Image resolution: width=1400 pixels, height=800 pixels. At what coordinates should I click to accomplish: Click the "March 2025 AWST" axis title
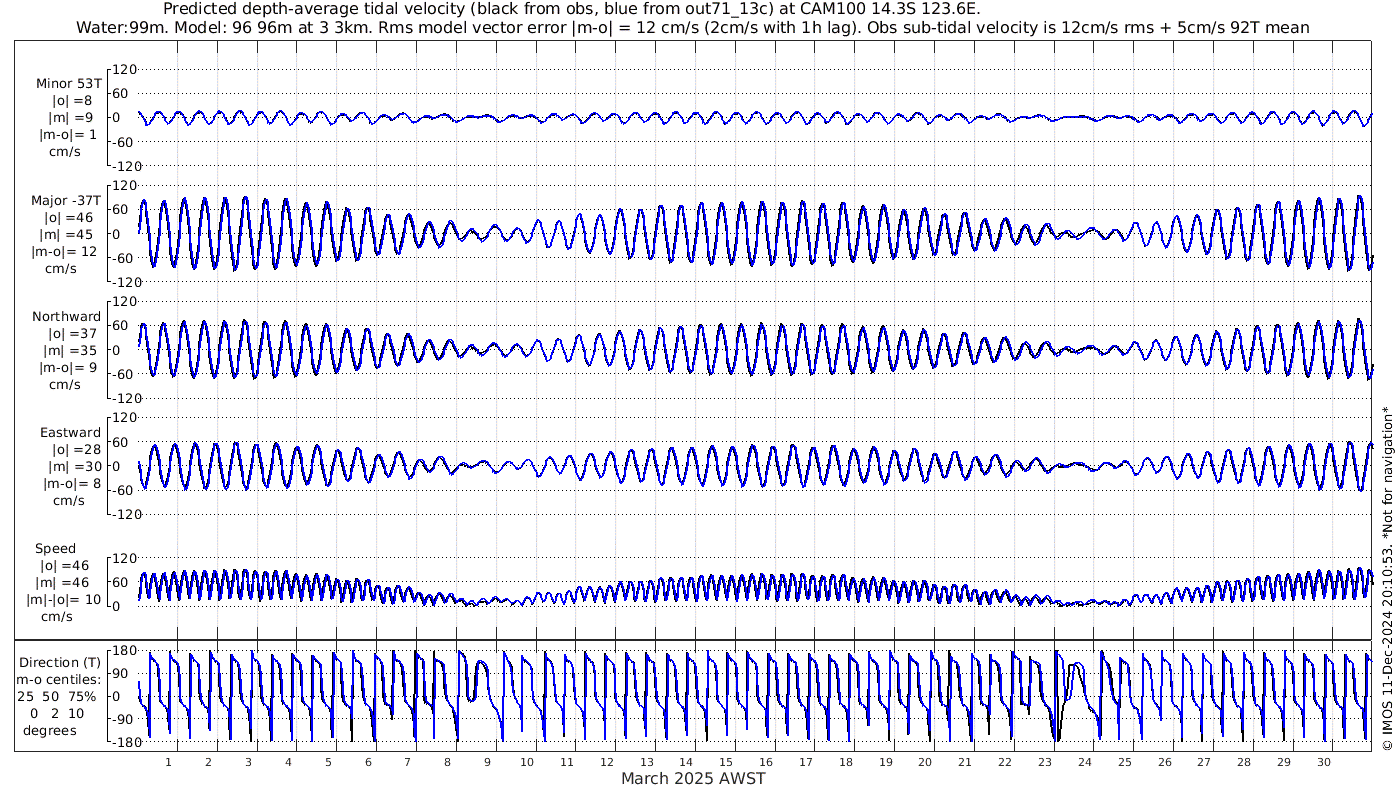[x=693, y=778]
